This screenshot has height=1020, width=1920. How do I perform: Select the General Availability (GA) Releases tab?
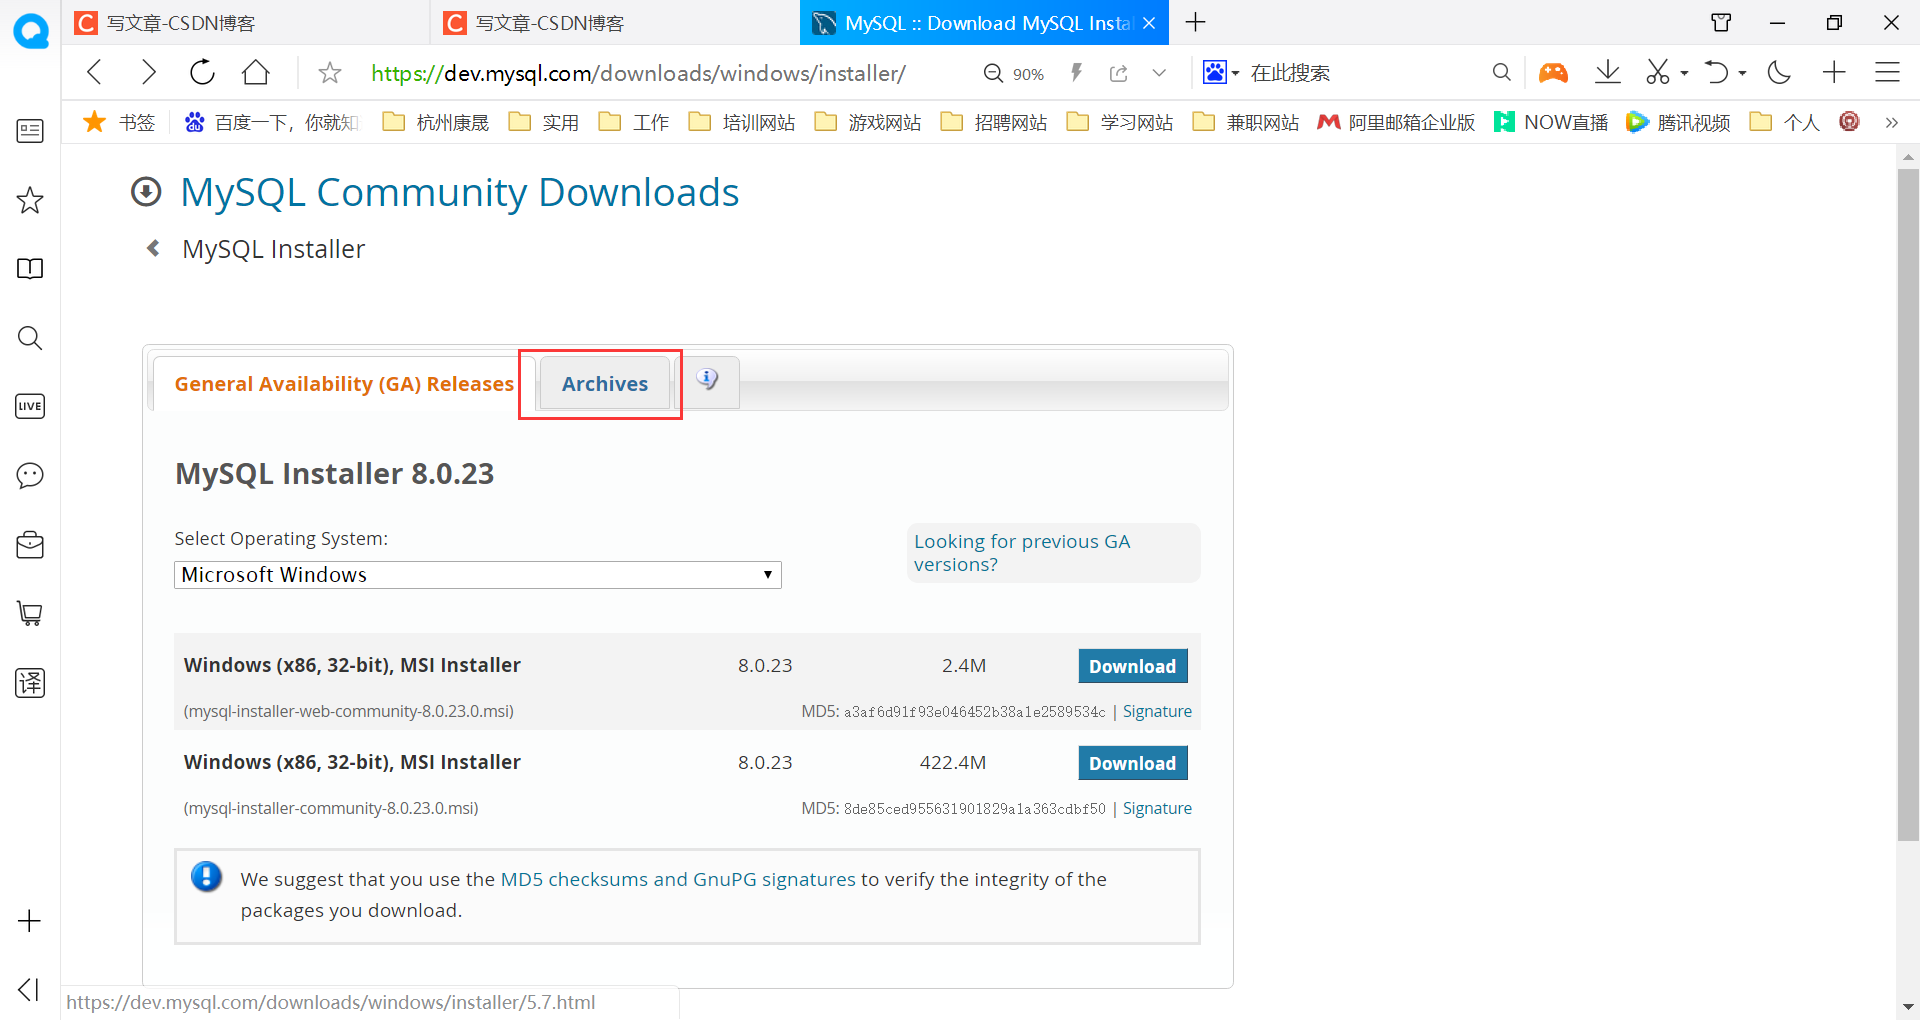tap(344, 384)
